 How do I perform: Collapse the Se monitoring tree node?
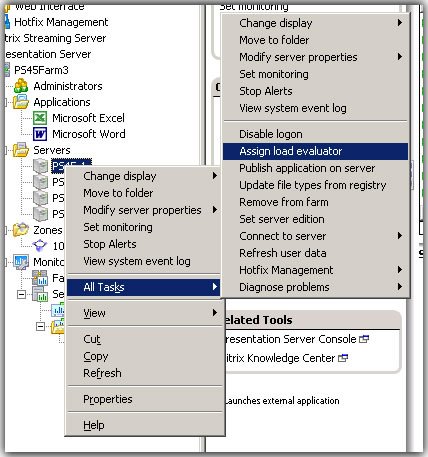21,294
